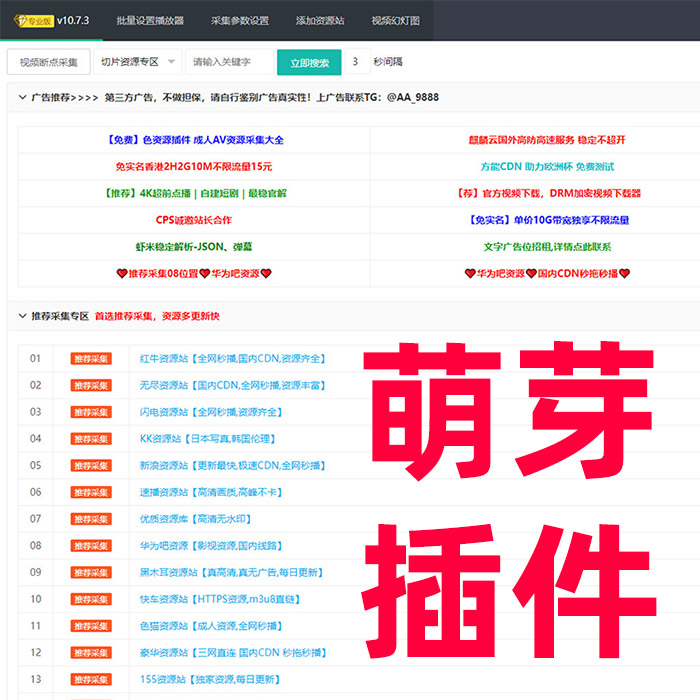Image resolution: width=700 pixels, height=700 pixels.
Task: Collapse the 广告推荐 section chevron
Action: (x=22, y=98)
